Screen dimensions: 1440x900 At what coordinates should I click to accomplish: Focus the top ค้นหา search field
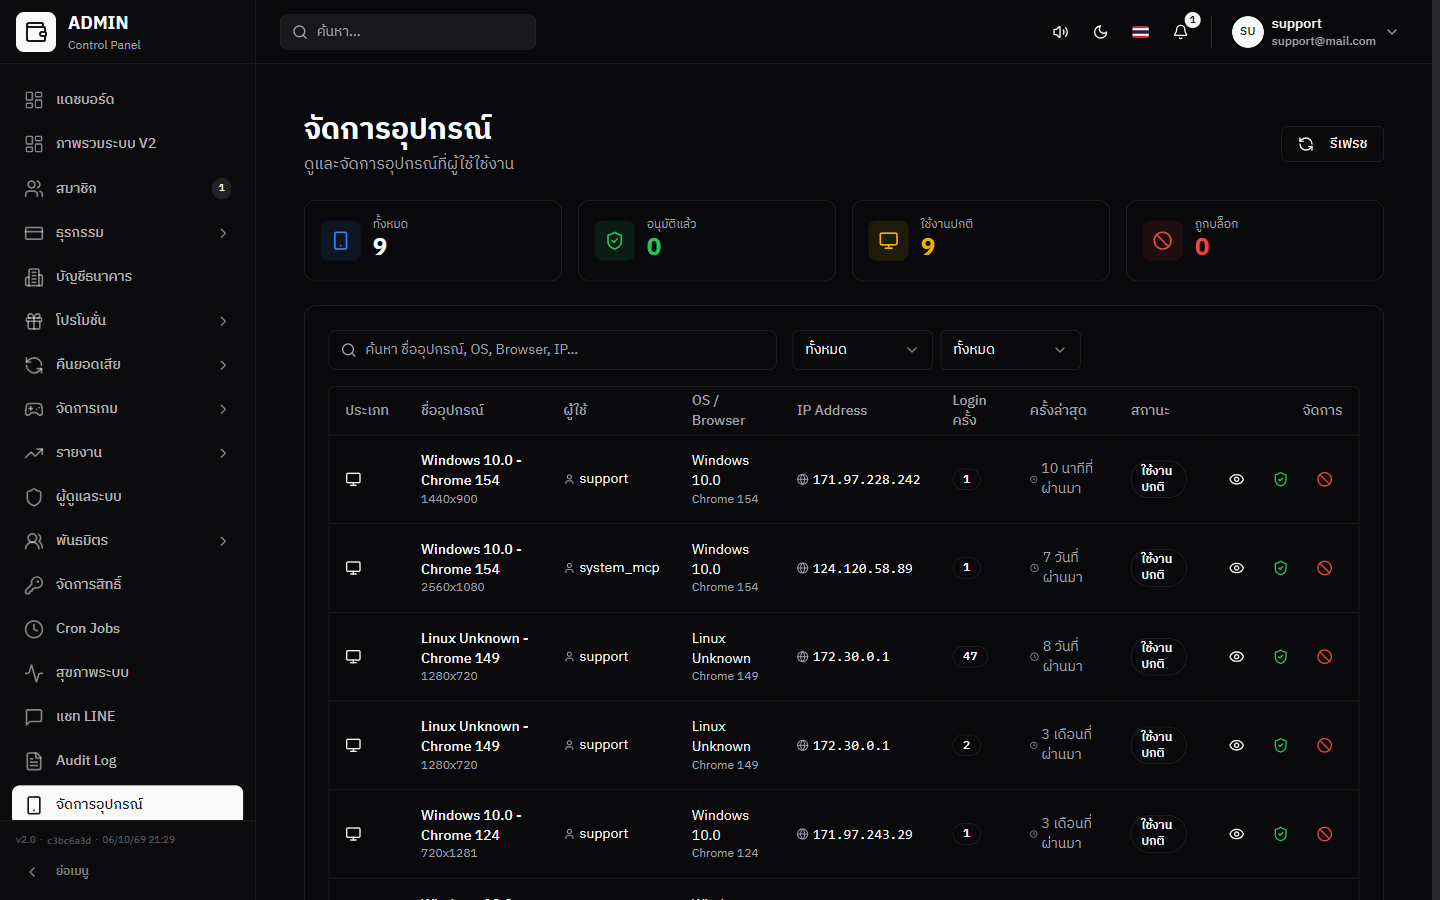(x=408, y=32)
